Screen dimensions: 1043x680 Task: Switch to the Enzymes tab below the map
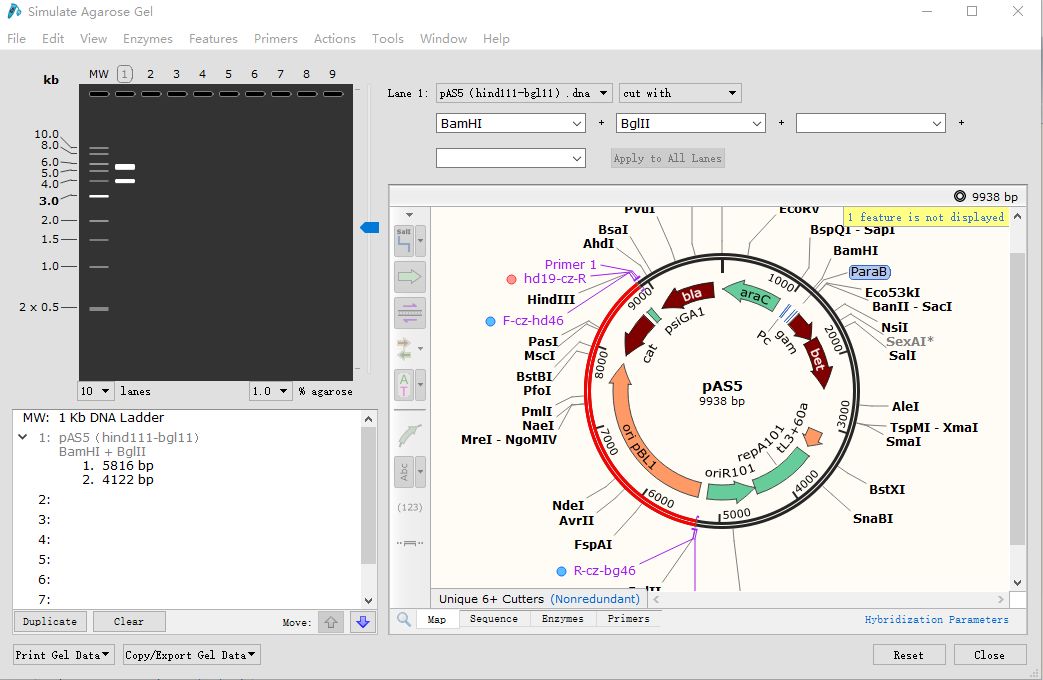tap(562, 619)
